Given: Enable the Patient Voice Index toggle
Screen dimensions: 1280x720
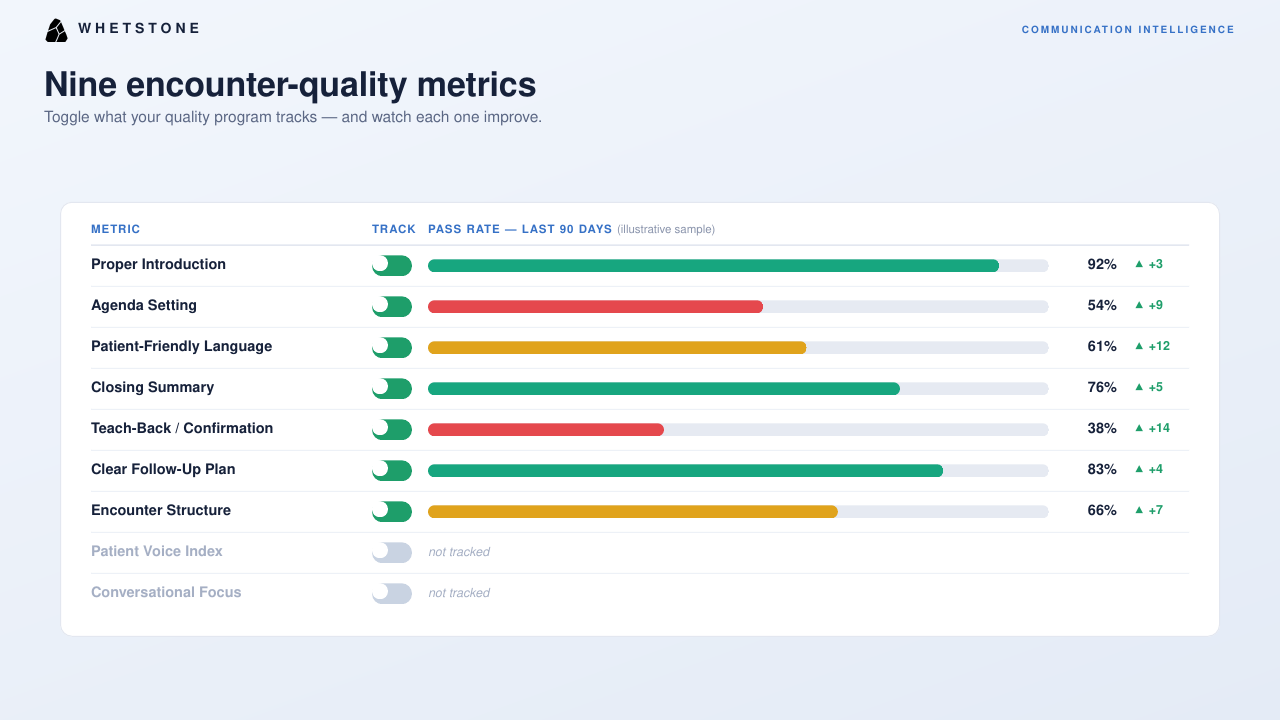Looking at the screenshot, I should coord(392,552).
